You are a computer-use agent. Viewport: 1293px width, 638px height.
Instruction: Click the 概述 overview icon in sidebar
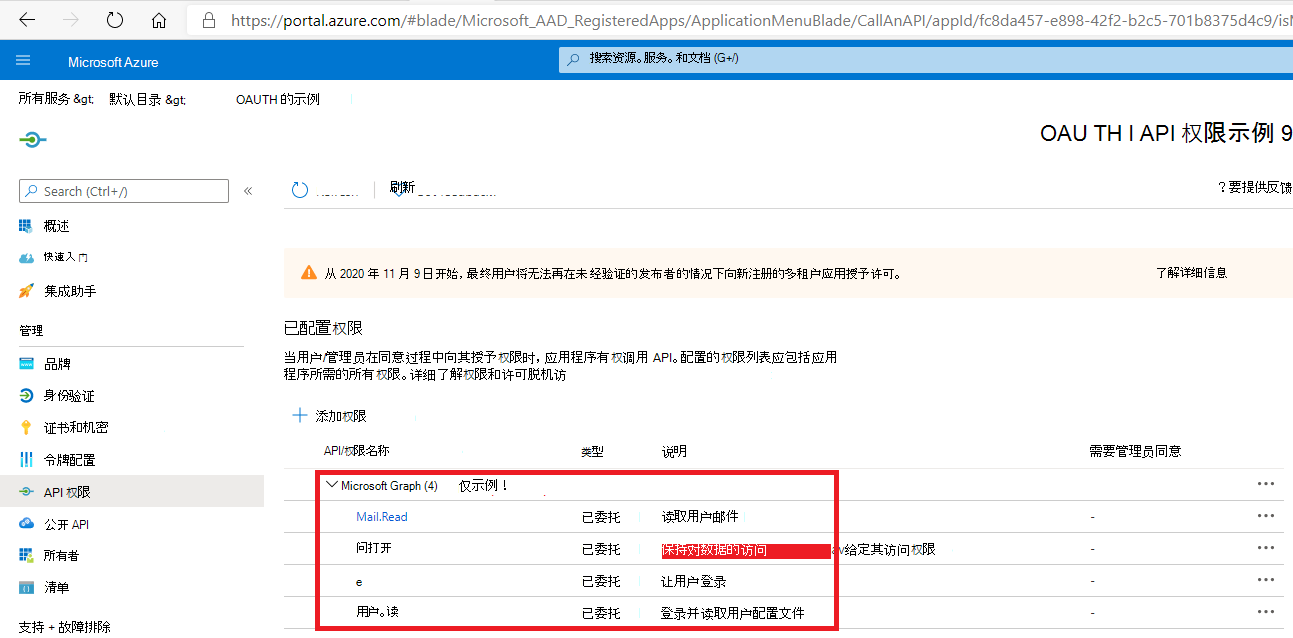pyautogui.click(x=27, y=226)
